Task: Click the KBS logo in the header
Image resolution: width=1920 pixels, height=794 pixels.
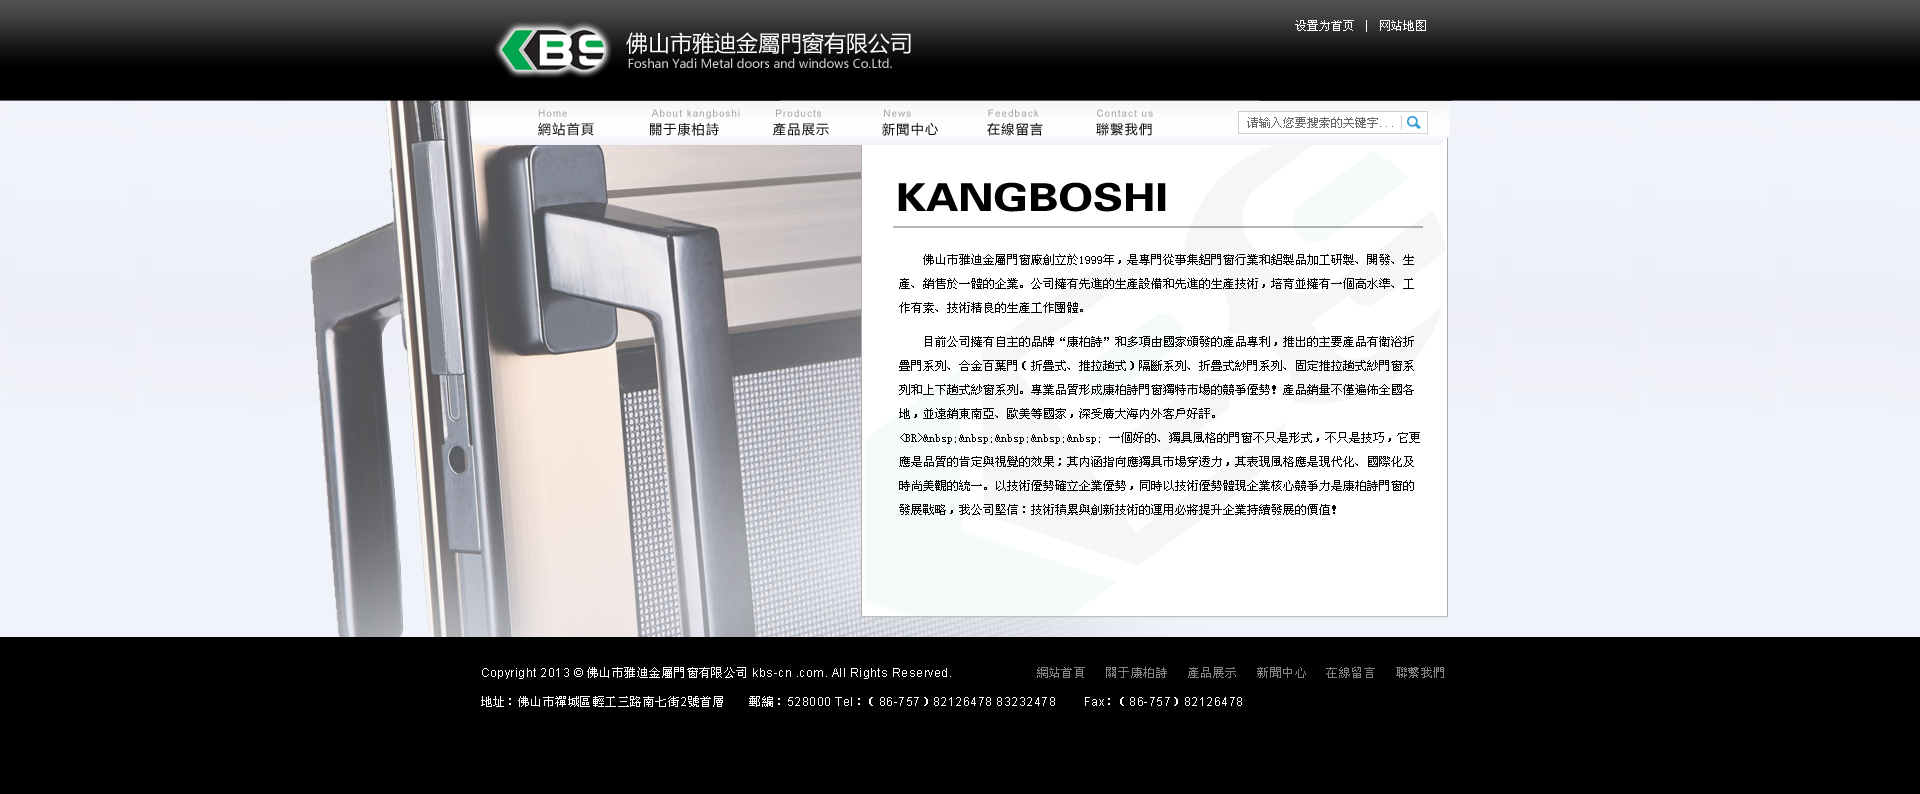Action: point(553,50)
